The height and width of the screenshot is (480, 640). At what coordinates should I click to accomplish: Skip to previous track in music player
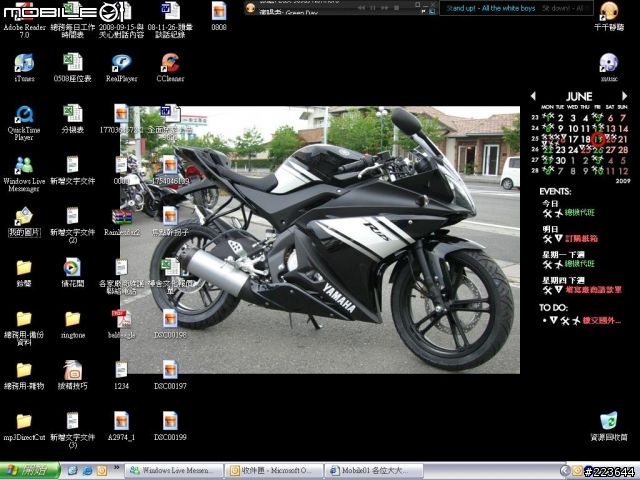pyautogui.click(x=361, y=8)
